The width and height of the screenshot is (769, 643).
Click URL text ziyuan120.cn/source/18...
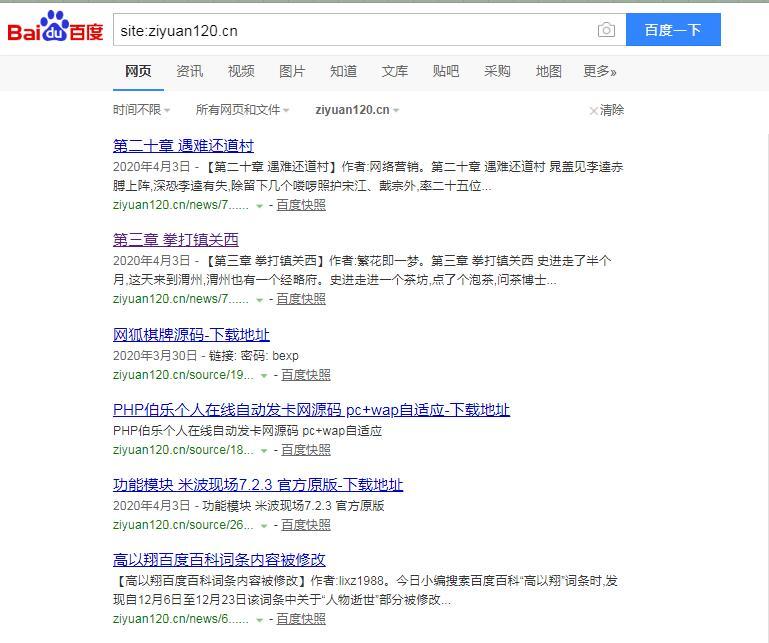tap(183, 450)
